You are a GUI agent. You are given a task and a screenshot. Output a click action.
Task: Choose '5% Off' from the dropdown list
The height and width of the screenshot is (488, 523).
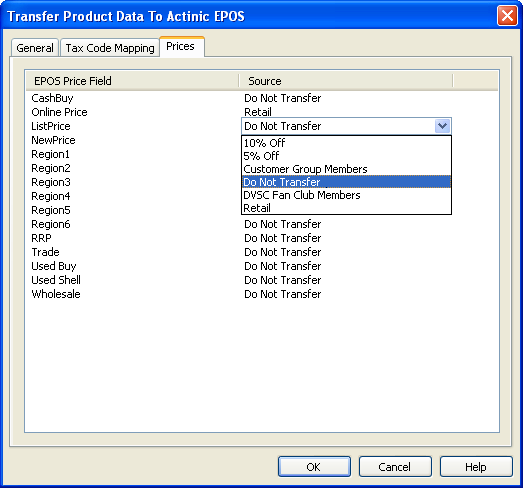(346, 156)
